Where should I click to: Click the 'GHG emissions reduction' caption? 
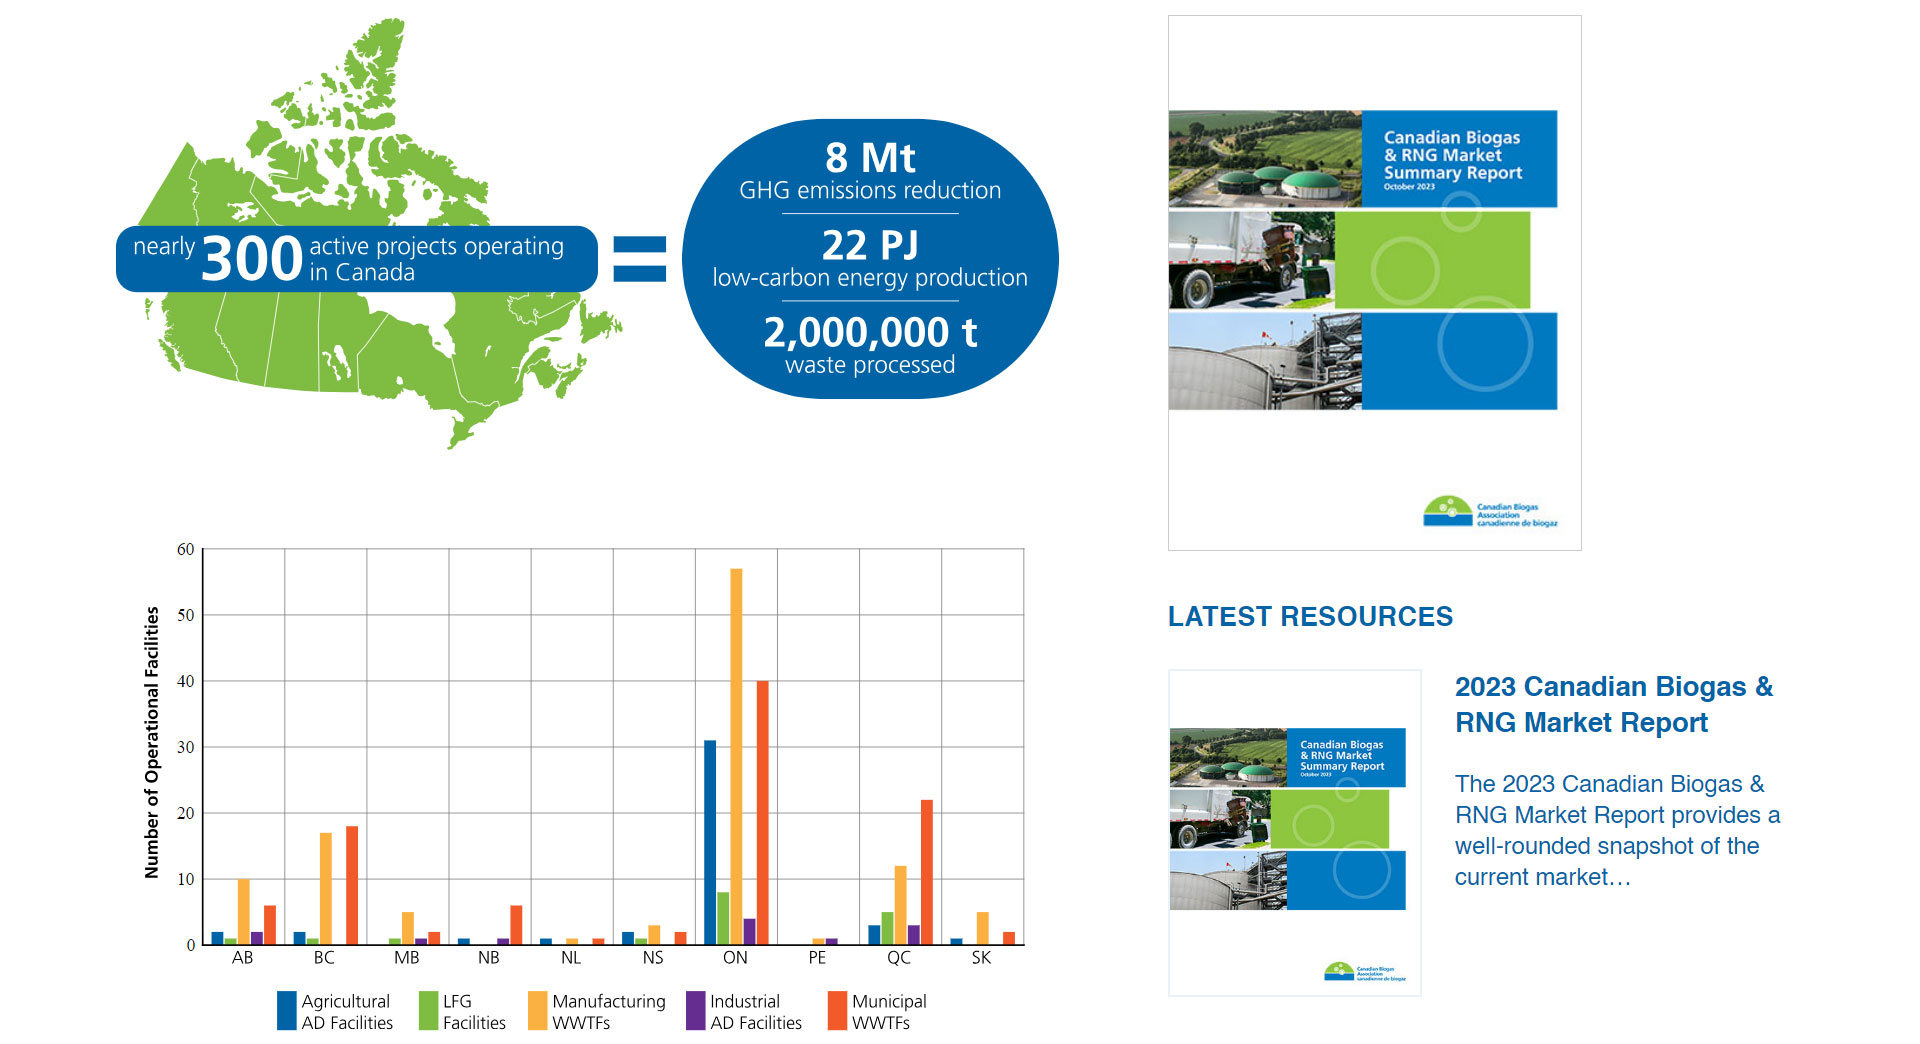point(870,191)
